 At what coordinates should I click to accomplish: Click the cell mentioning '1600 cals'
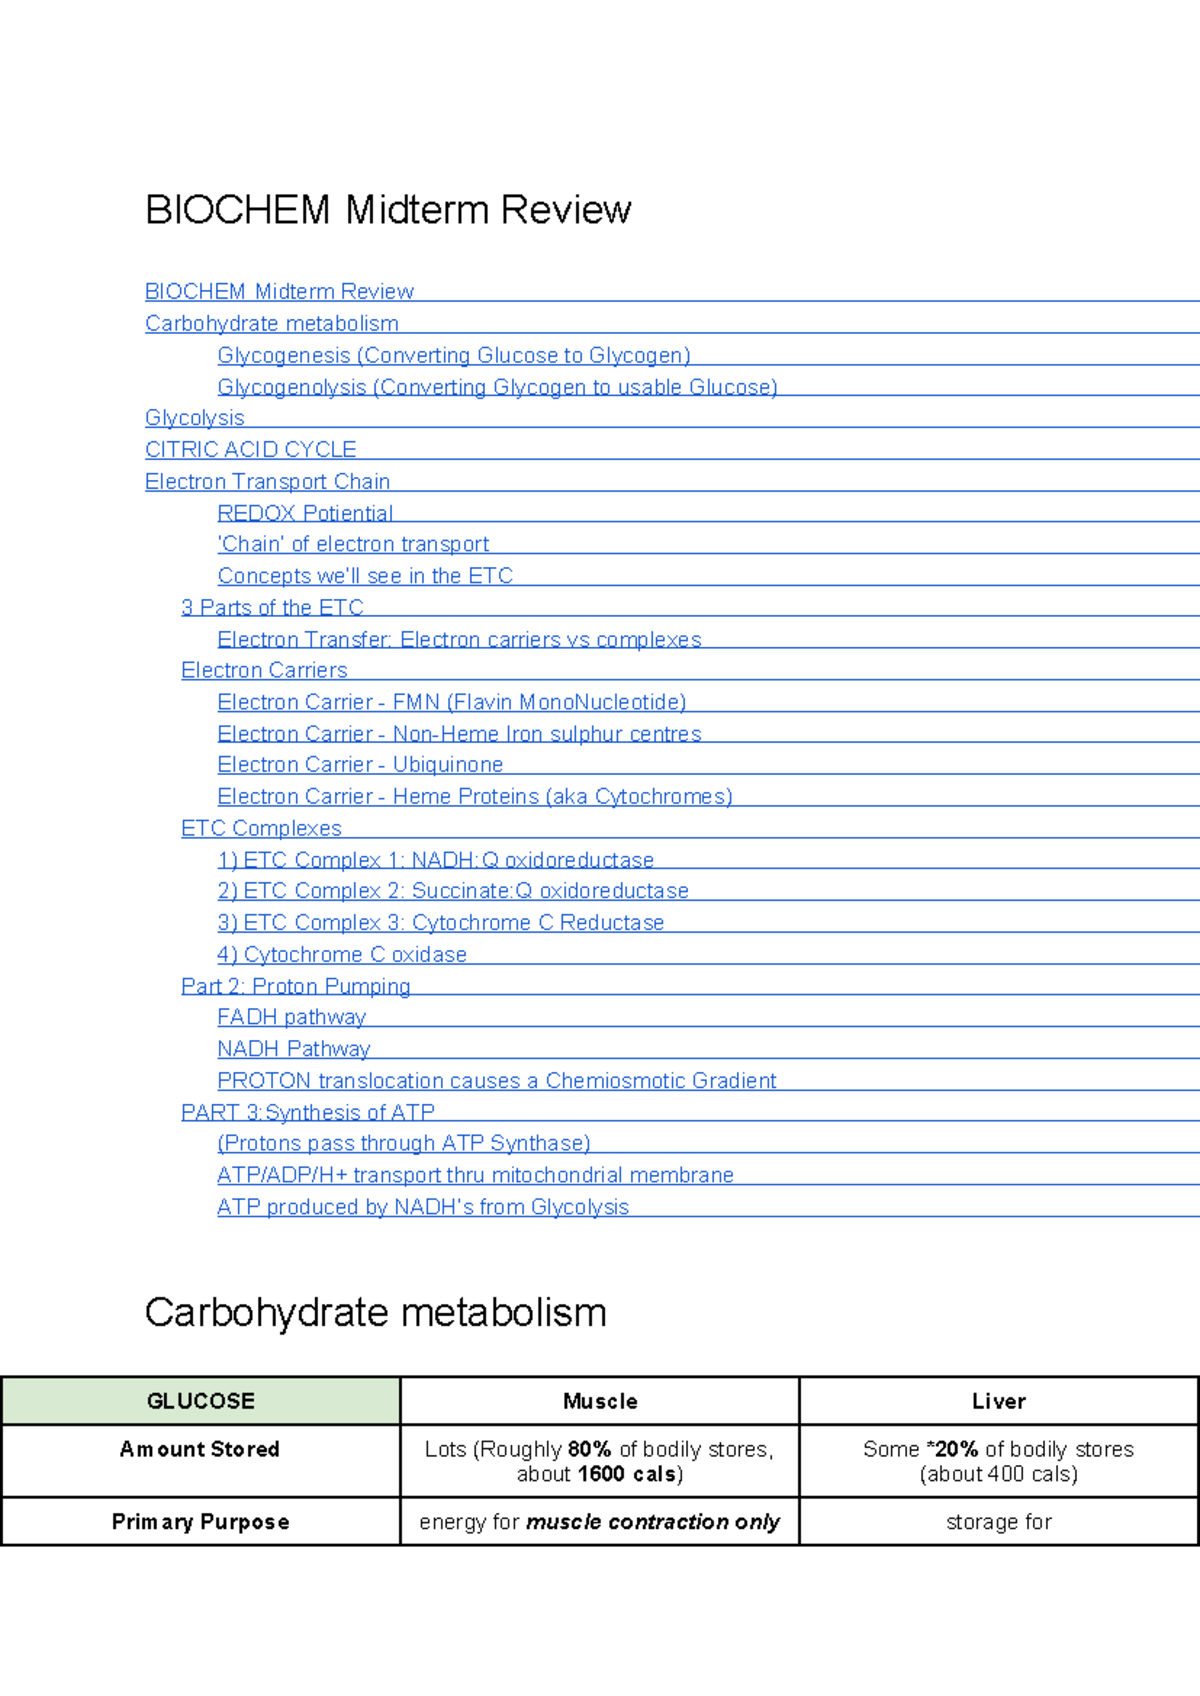[600, 1461]
